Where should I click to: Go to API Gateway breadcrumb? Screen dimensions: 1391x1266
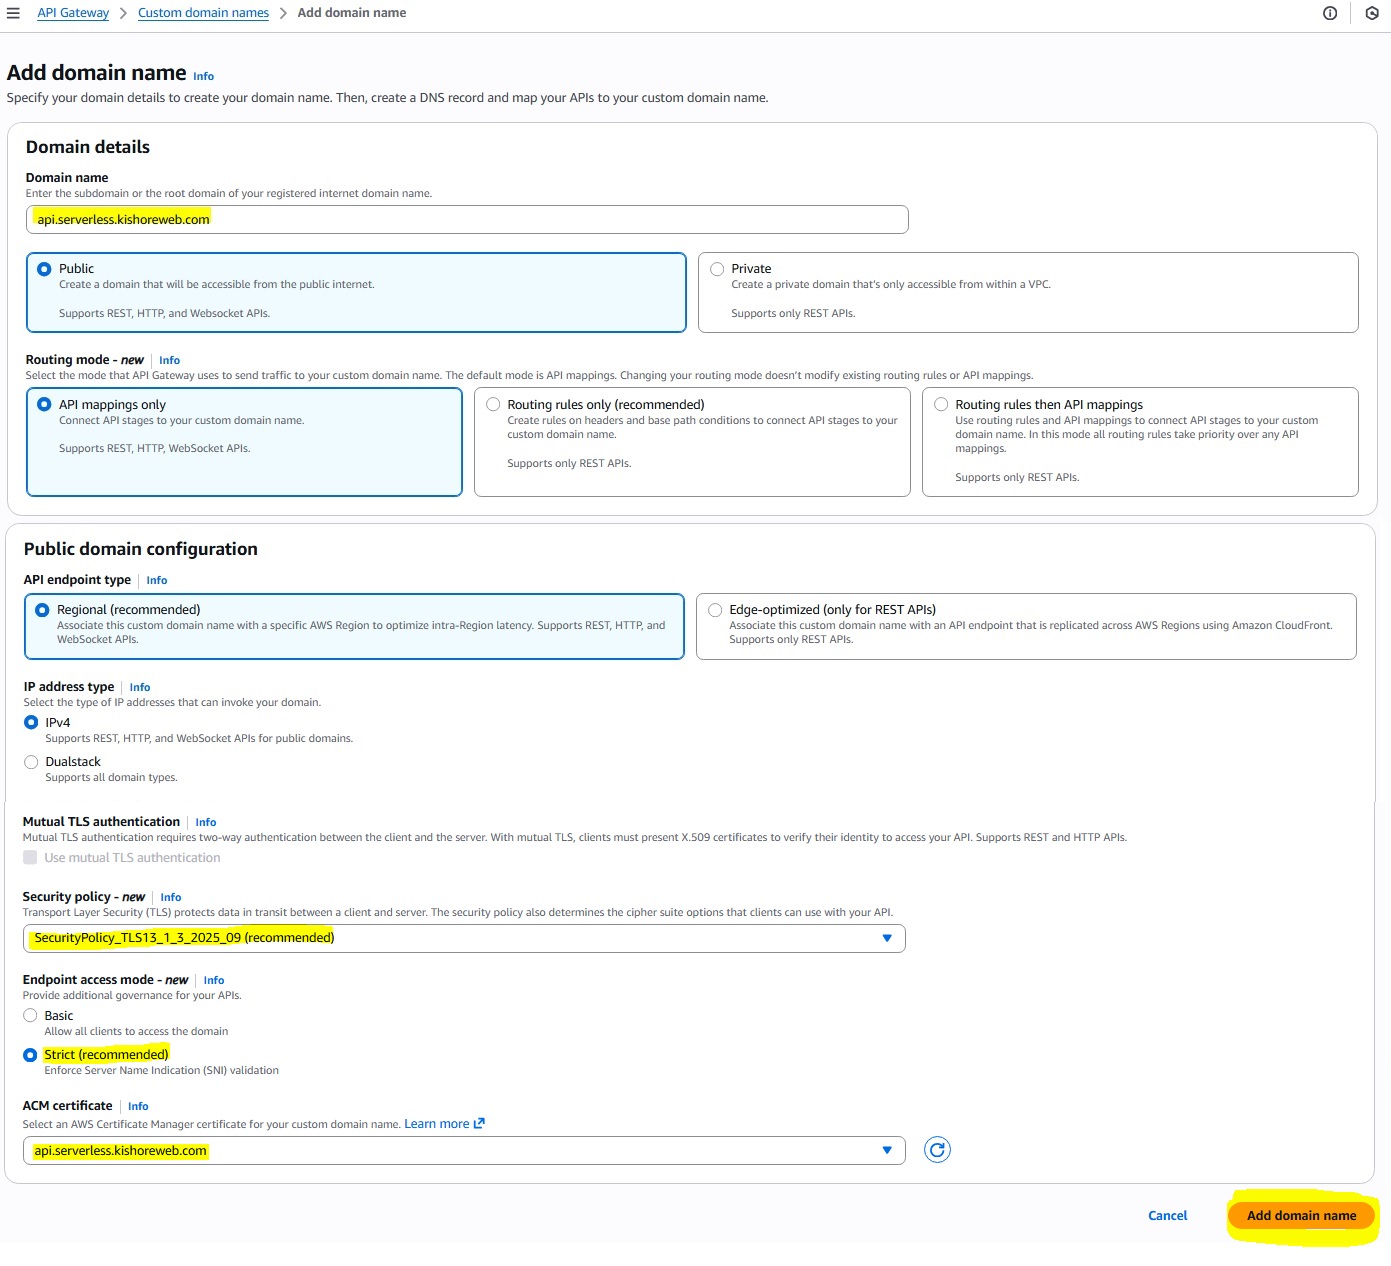coord(73,13)
